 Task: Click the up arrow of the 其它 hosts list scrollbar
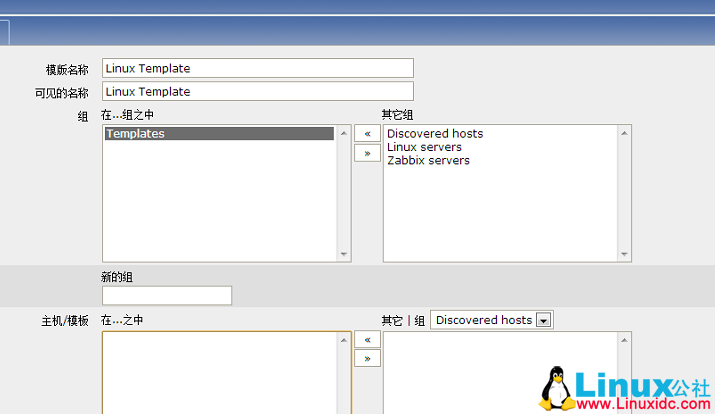[x=624, y=340]
